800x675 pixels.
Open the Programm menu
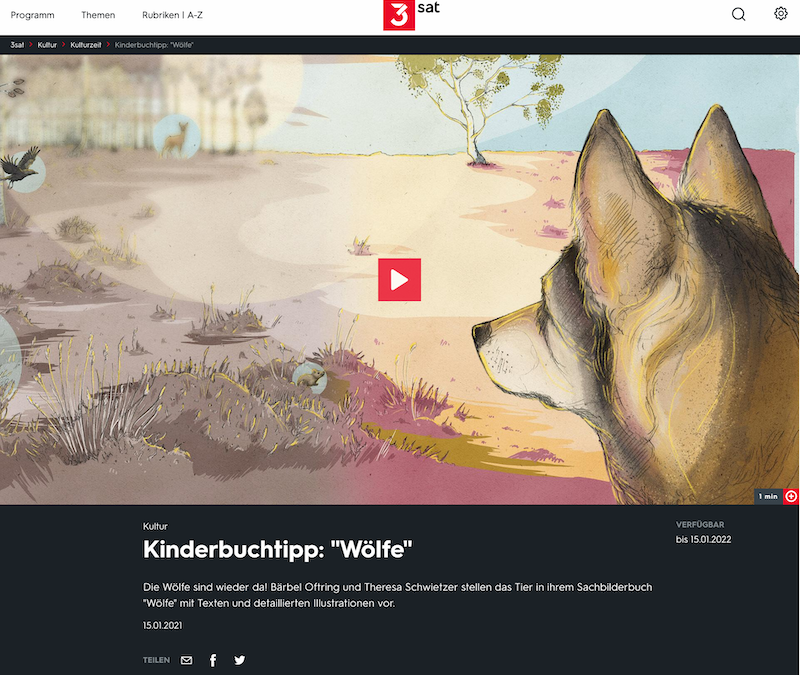(32, 15)
